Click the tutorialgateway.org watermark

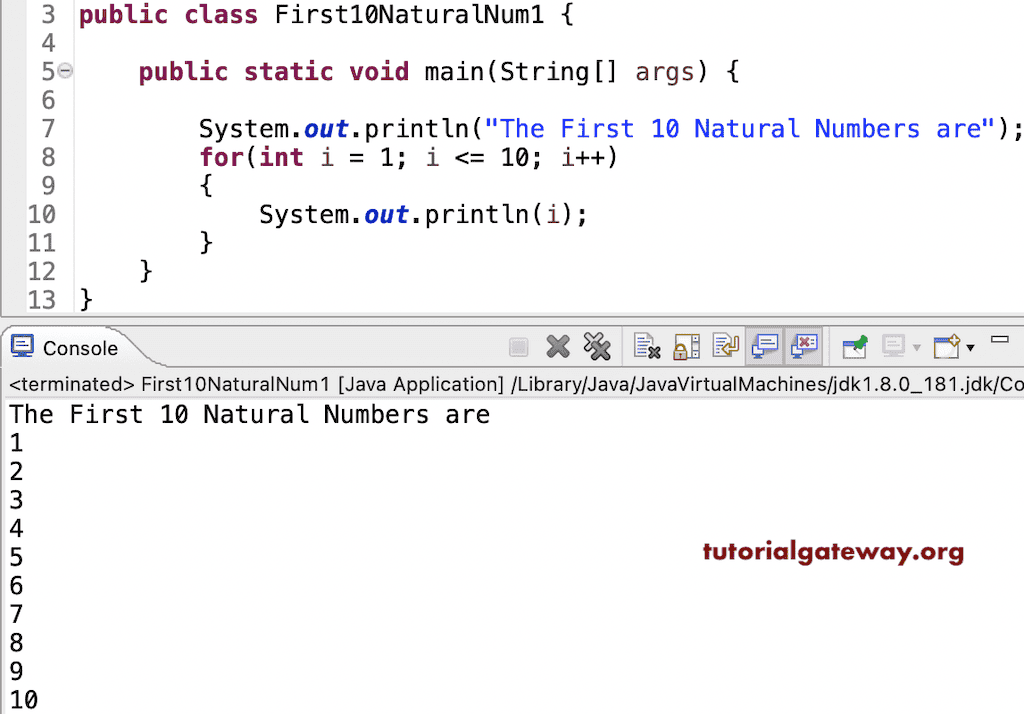pos(833,550)
